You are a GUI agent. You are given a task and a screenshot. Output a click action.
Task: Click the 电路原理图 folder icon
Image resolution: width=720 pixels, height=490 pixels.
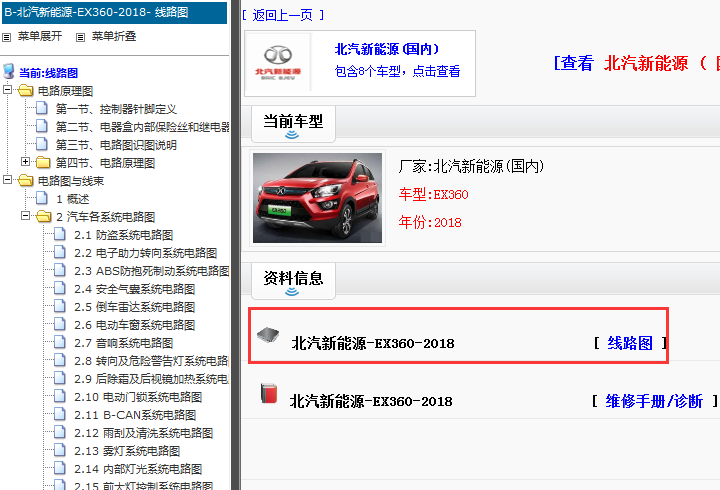pyautogui.click(x=25, y=90)
